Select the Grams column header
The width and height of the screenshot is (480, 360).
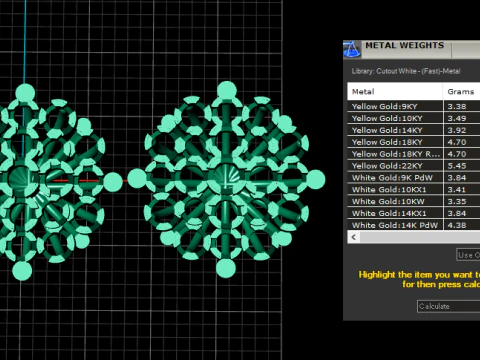pyautogui.click(x=462, y=91)
